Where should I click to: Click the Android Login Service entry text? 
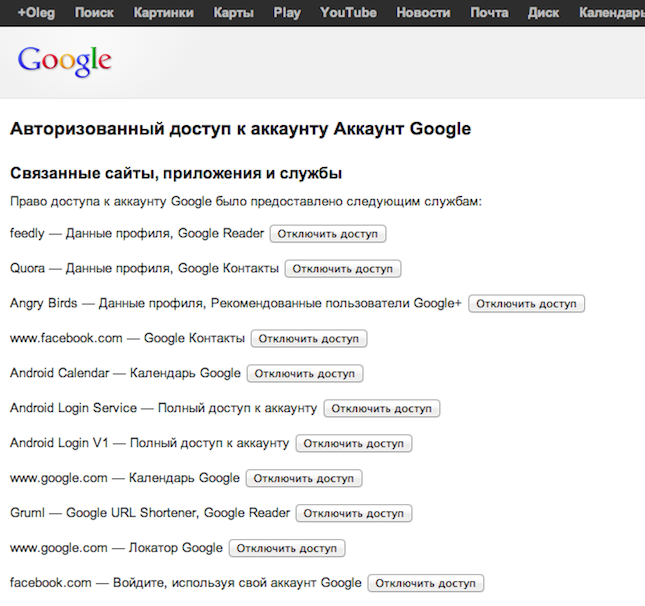click(x=163, y=408)
